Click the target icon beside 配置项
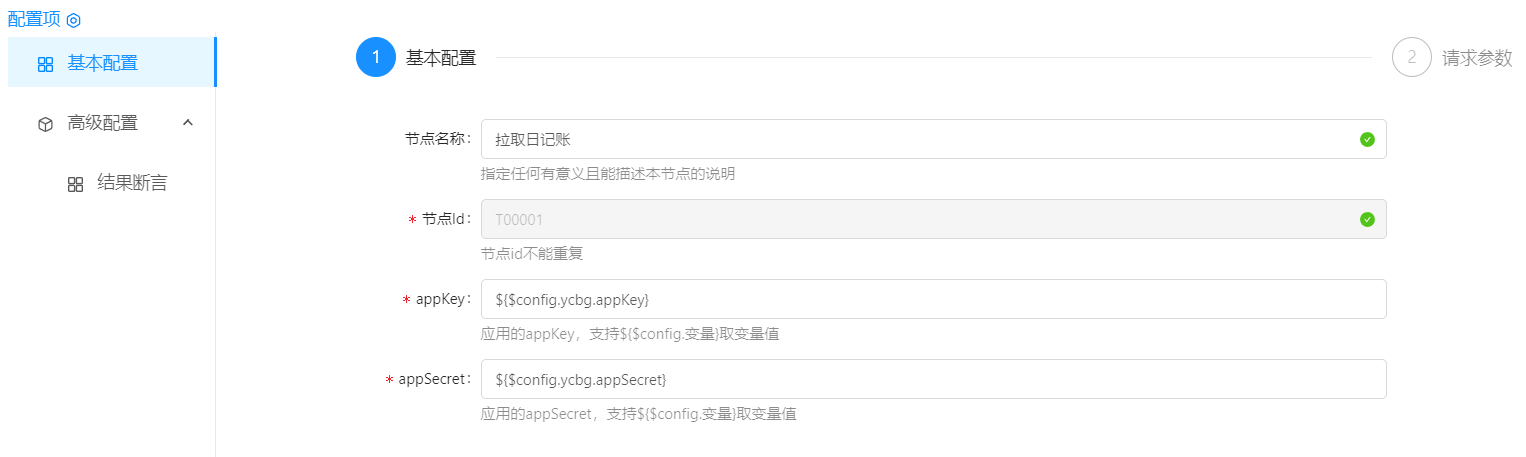1526x457 pixels. (73, 20)
